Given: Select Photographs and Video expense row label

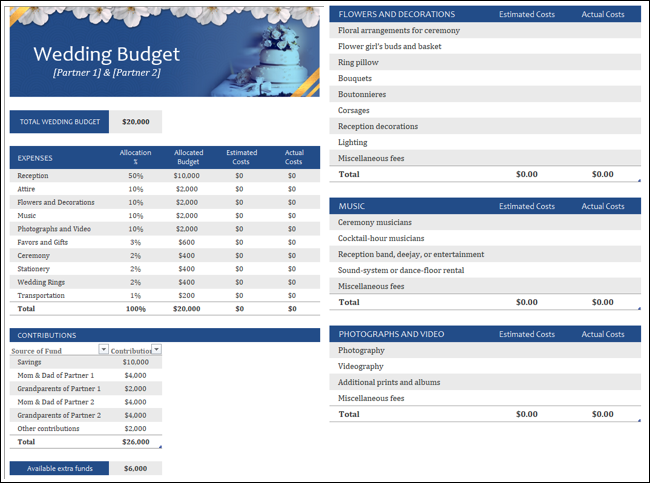Looking at the screenshot, I should coord(54,229).
